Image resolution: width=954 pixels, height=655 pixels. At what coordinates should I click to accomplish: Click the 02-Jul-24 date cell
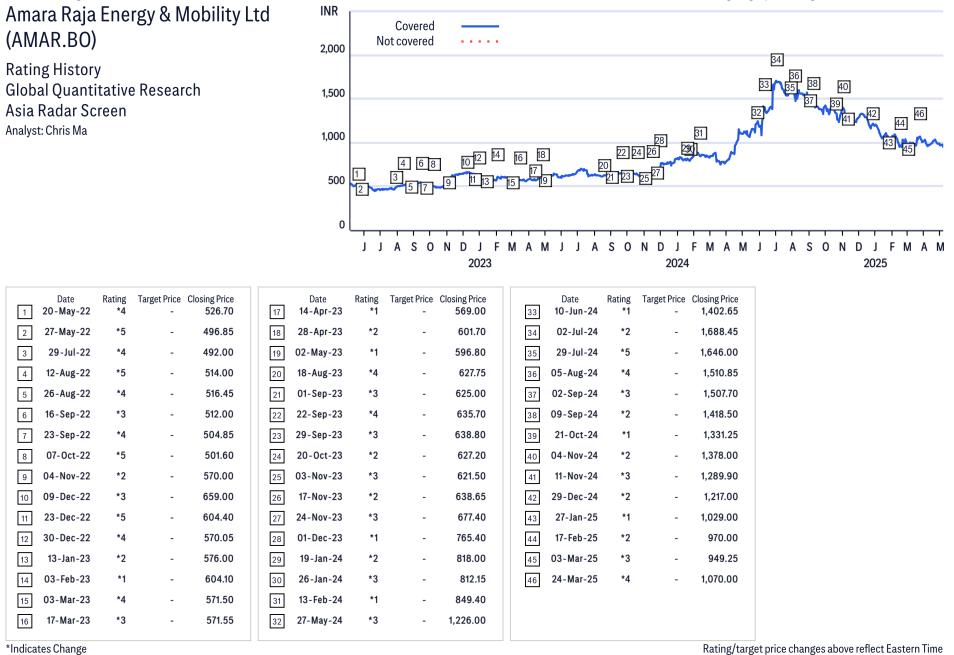coord(577,332)
